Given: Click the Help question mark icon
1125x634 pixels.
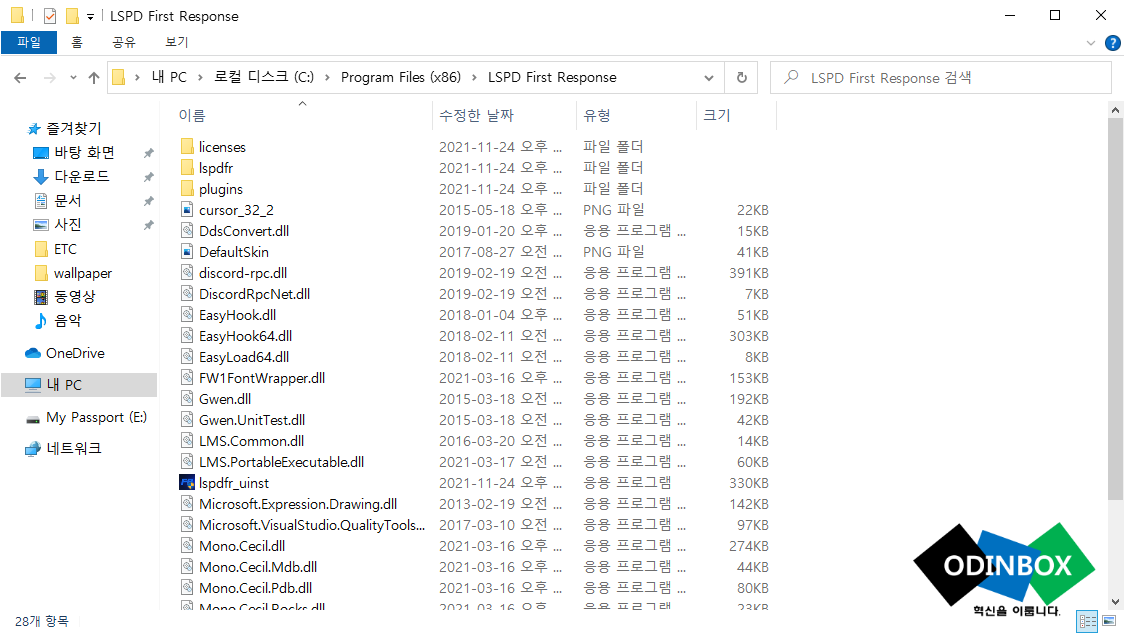Looking at the screenshot, I should [1112, 43].
